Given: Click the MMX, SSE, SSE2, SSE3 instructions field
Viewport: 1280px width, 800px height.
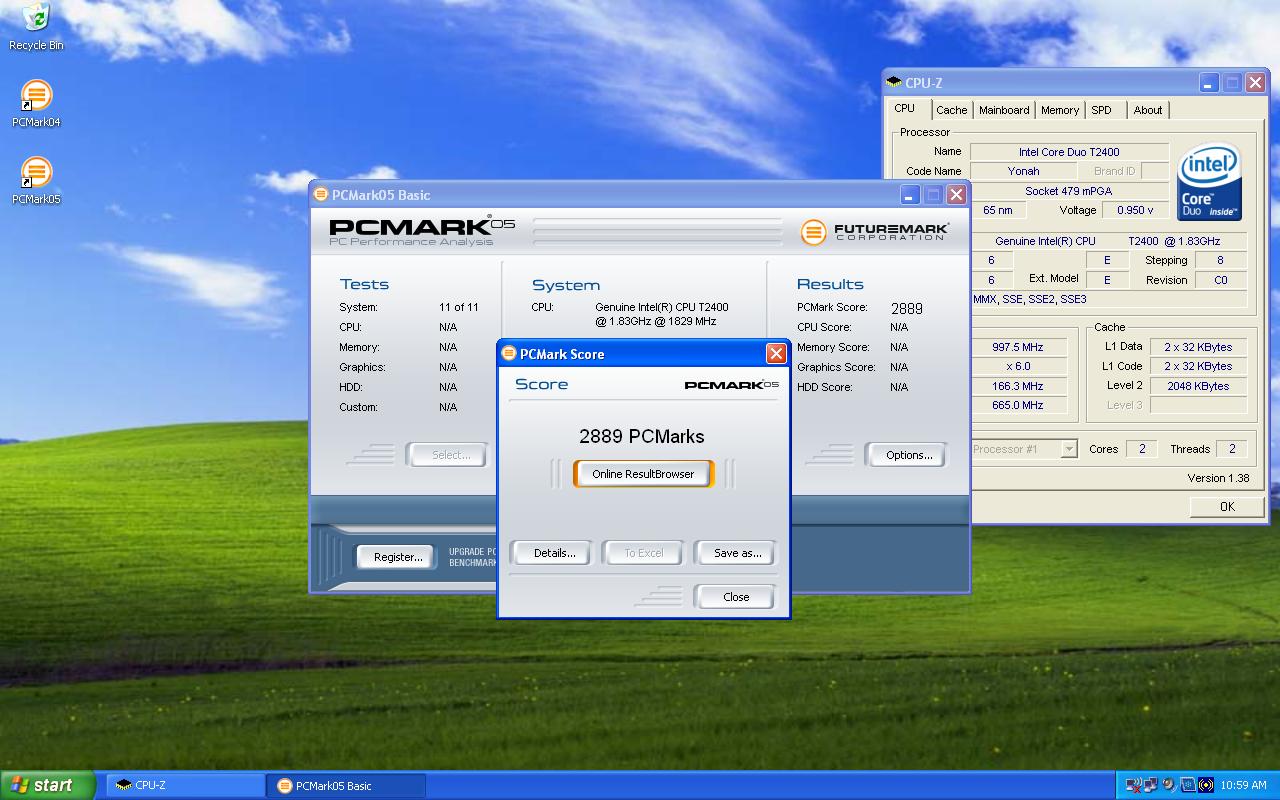Looking at the screenshot, I should click(x=1108, y=299).
